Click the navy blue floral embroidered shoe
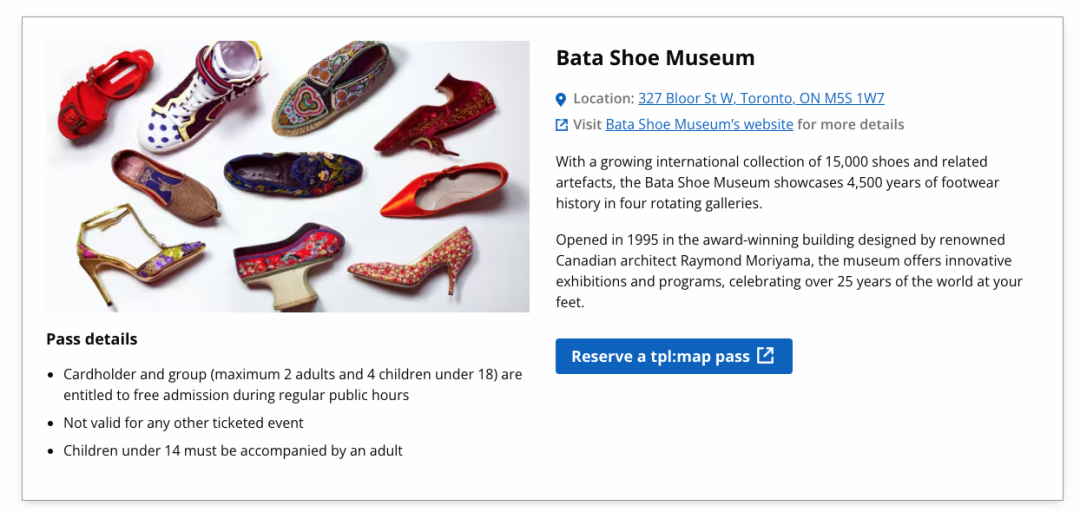1080x514 pixels. point(293,174)
